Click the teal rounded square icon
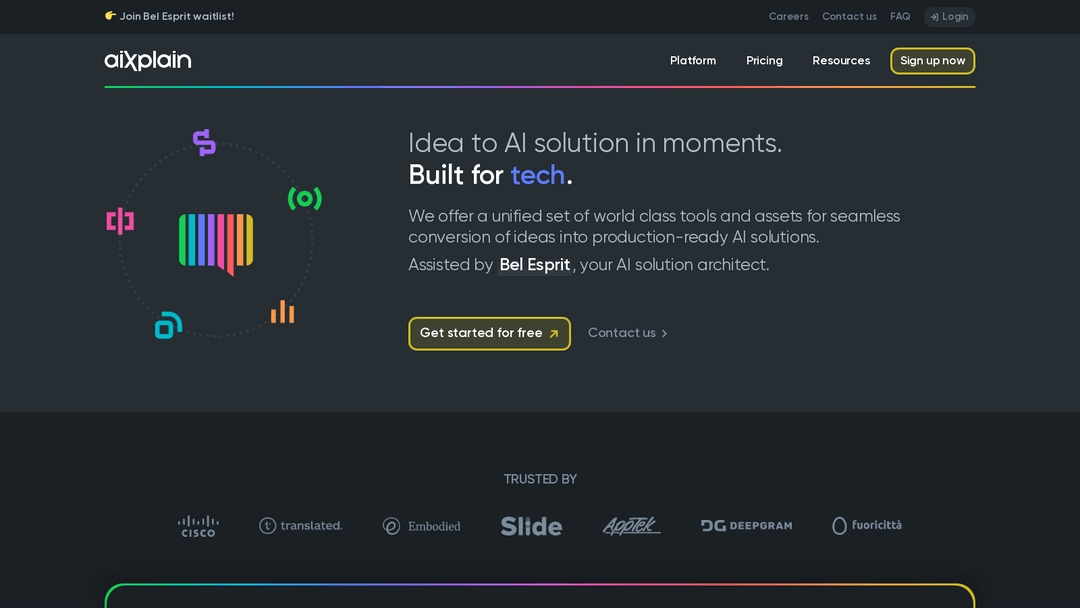Screen dimensions: 1080x608 coord(168,325)
